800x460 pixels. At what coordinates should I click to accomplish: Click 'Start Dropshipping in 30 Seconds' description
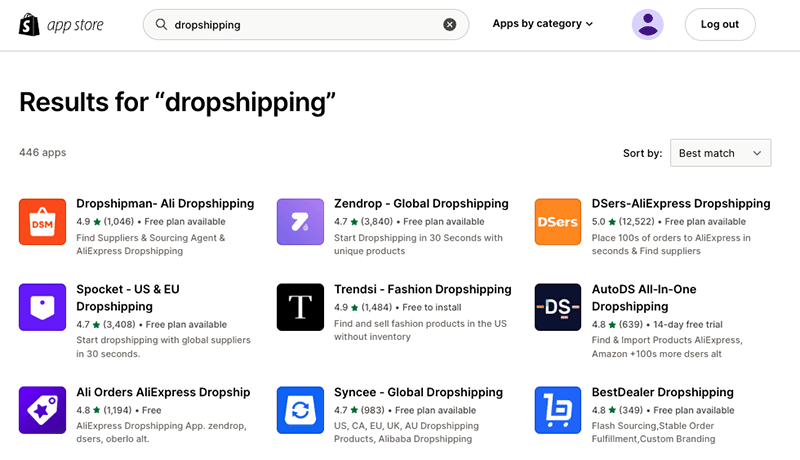418,244
